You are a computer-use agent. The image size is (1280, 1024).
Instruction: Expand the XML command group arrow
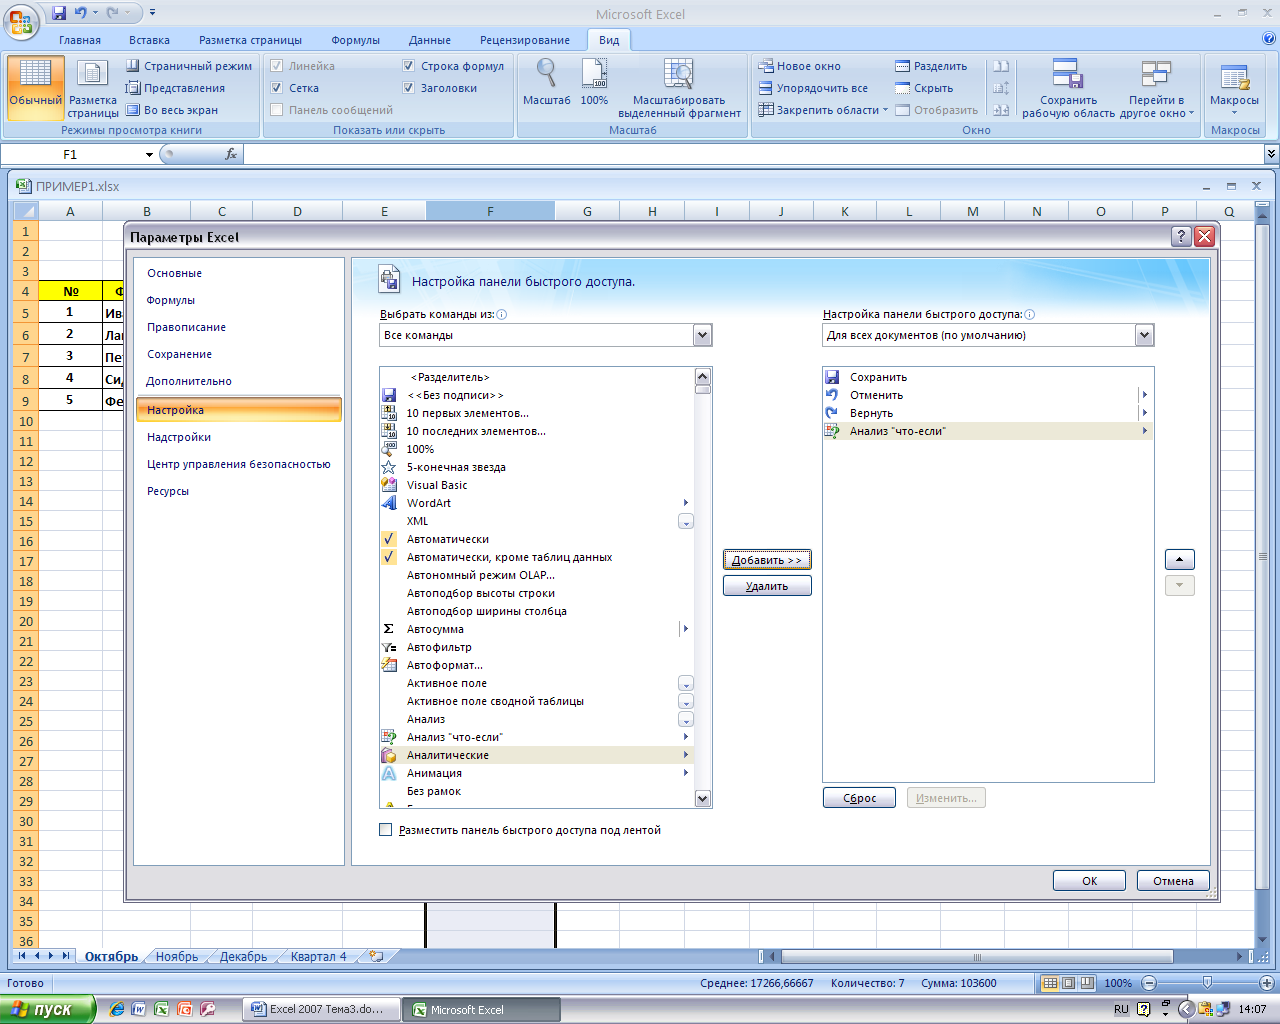[685, 521]
